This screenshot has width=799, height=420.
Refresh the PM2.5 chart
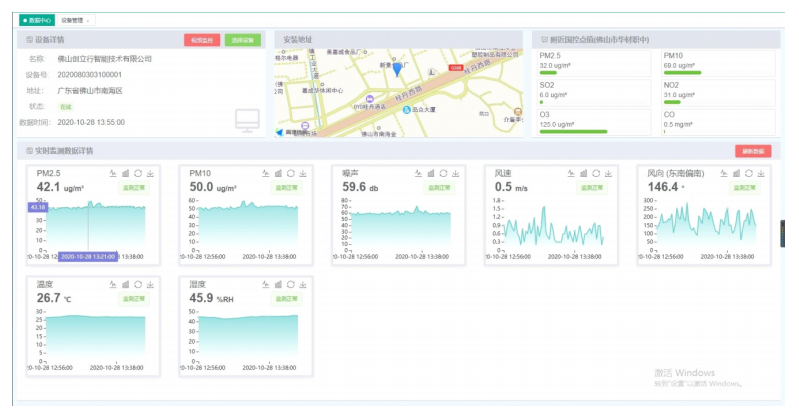pos(138,173)
